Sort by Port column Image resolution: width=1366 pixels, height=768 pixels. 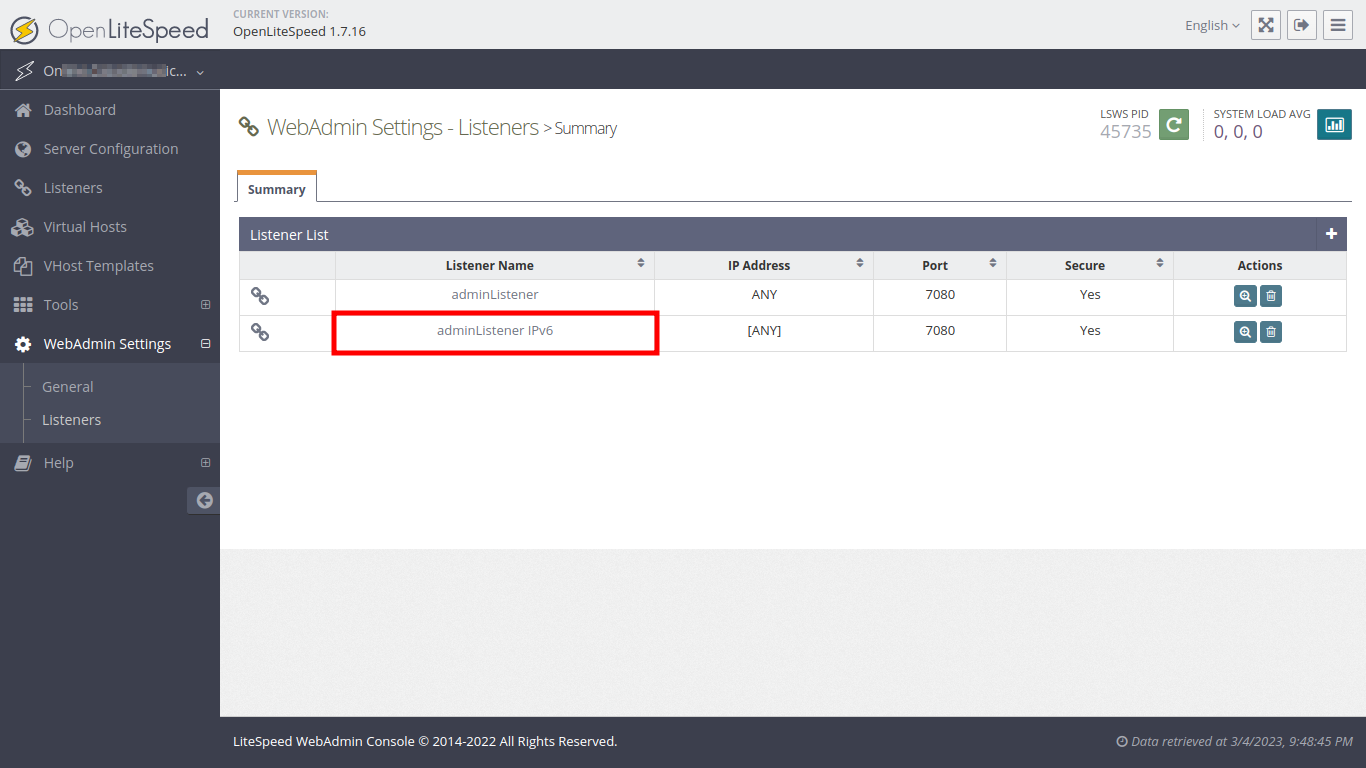tap(940, 265)
